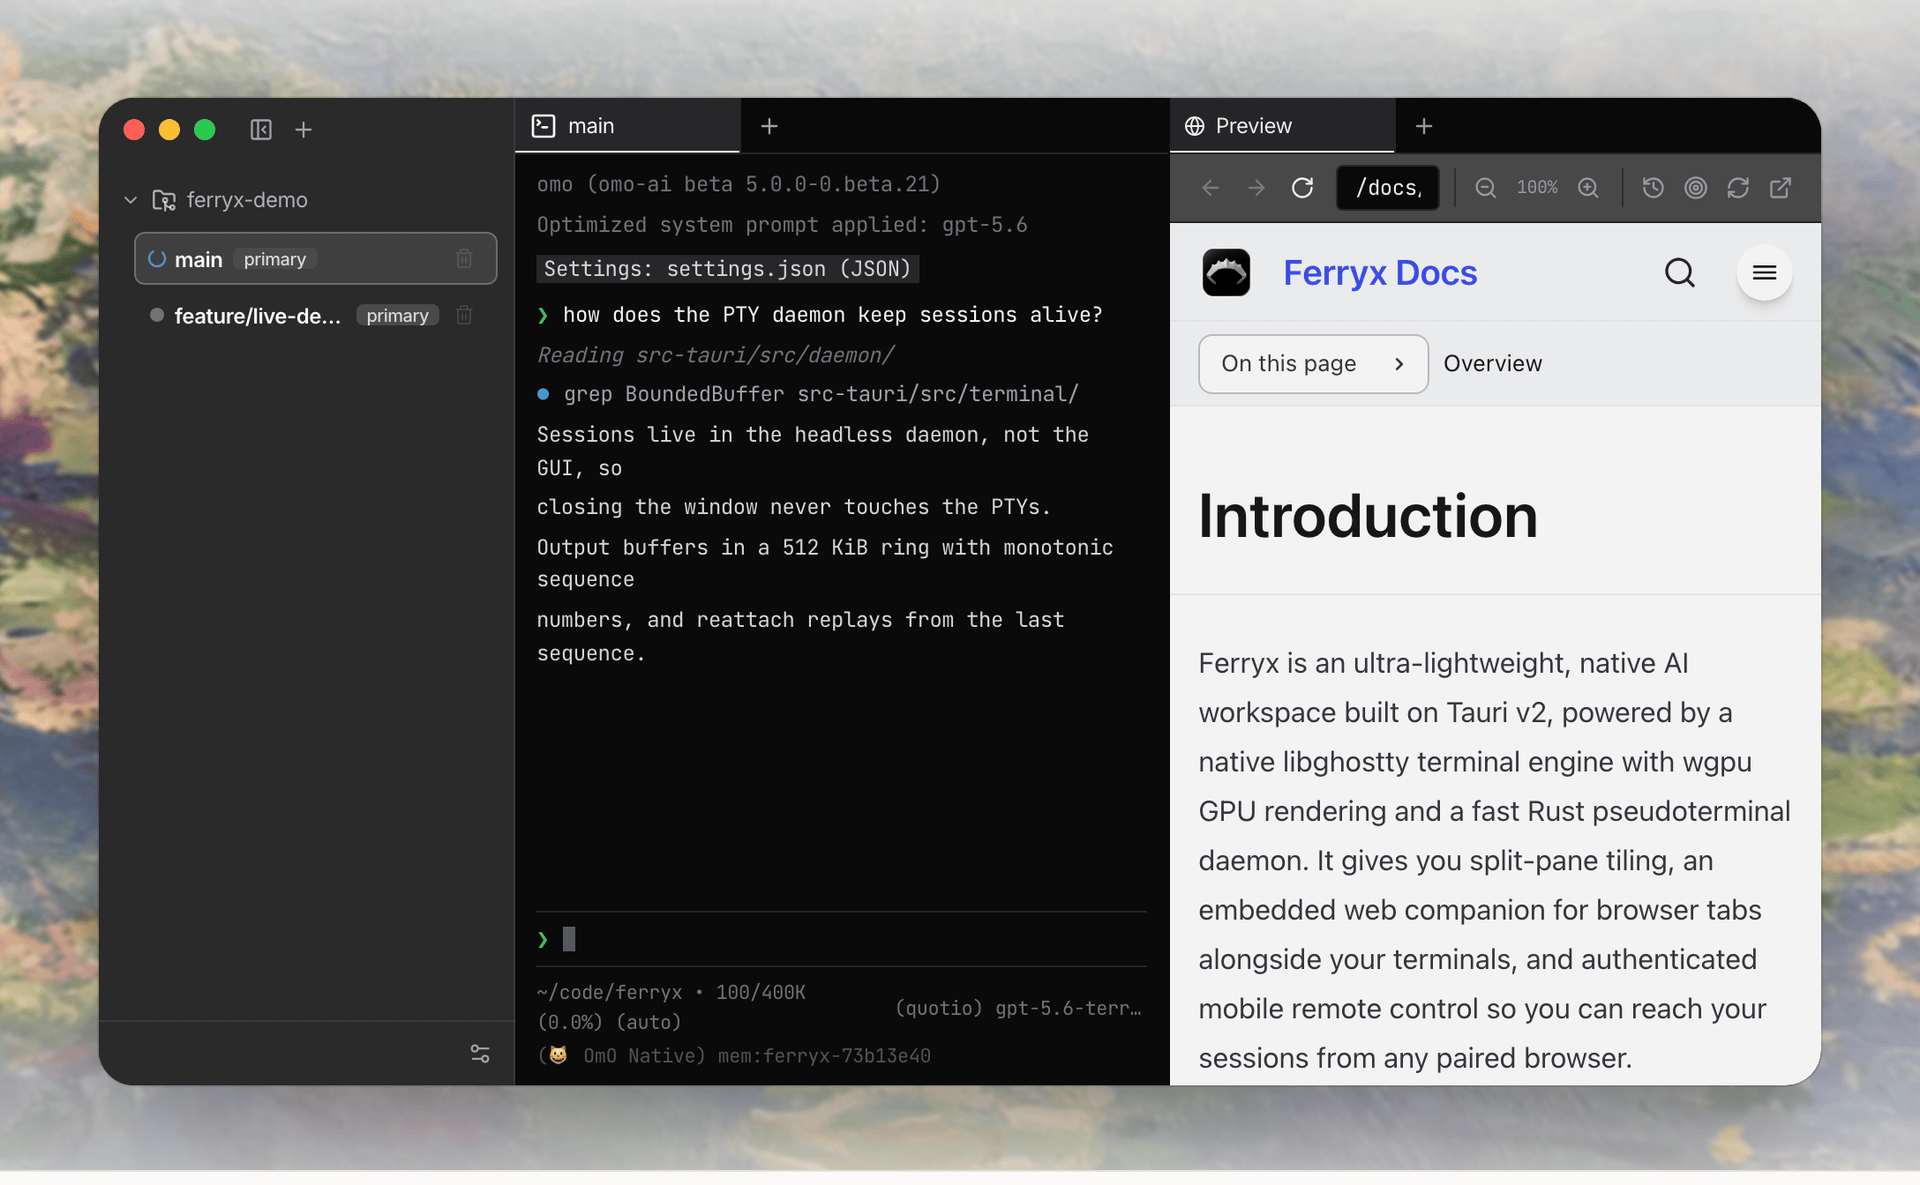Open preview history clock icon

click(x=1653, y=188)
